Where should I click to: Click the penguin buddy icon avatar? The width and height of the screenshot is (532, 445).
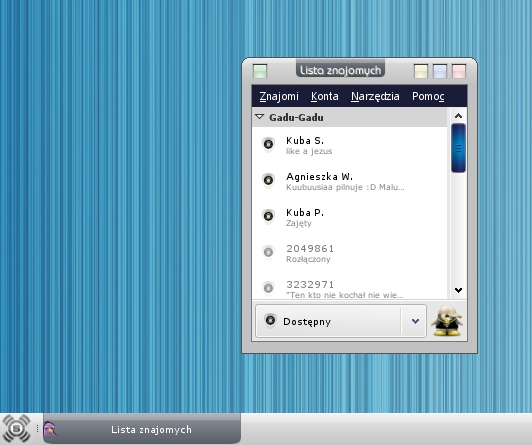click(447, 321)
